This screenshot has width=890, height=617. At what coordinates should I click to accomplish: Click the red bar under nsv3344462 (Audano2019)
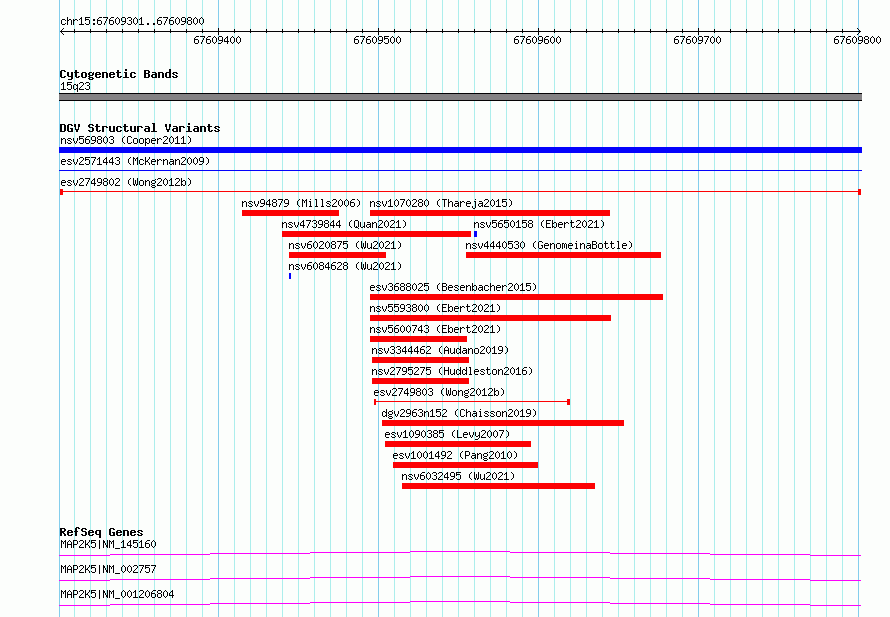click(x=421, y=360)
